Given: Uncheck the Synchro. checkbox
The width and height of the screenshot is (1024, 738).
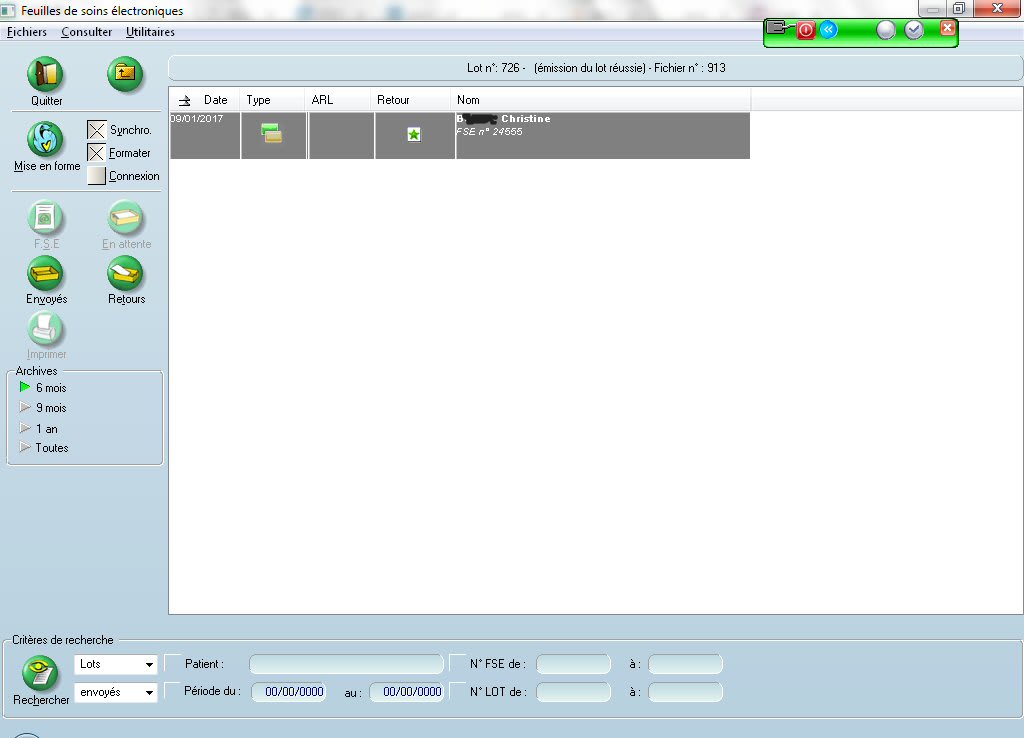Looking at the screenshot, I should click(x=97, y=130).
